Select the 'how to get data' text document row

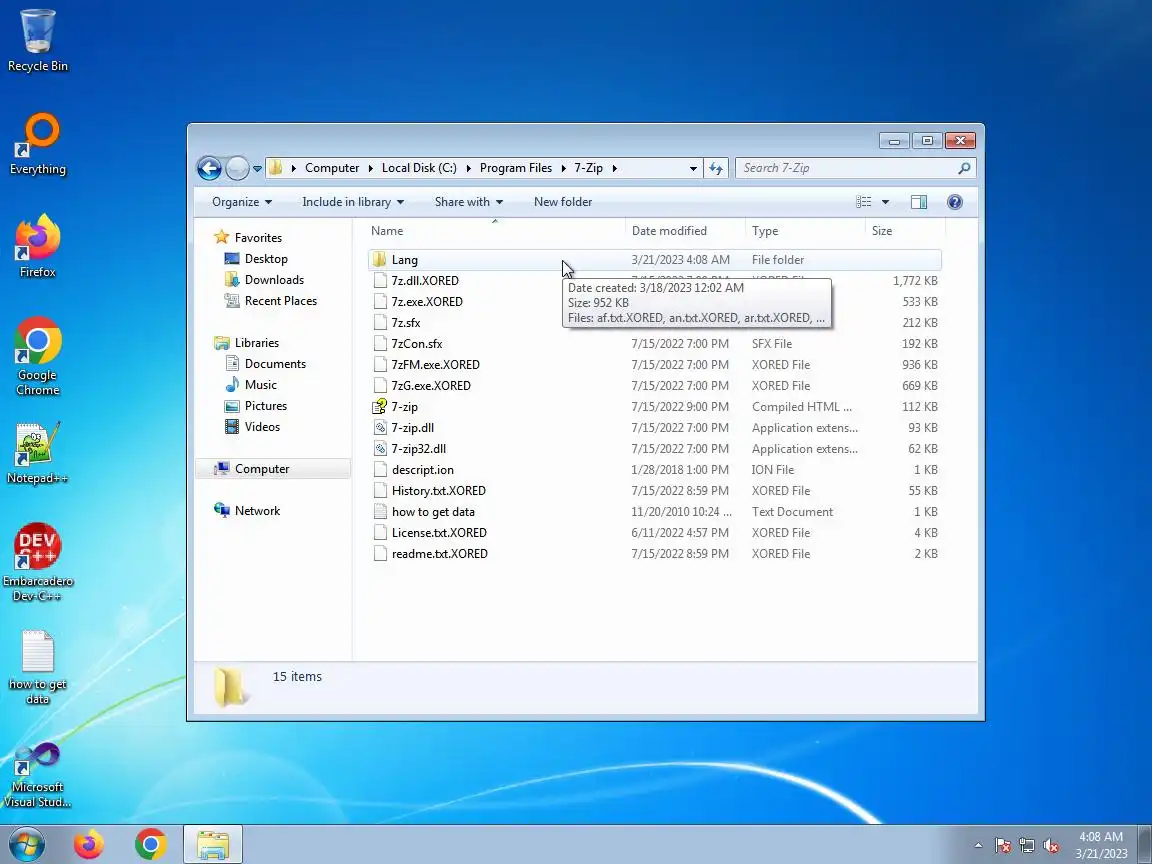[654, 512]
